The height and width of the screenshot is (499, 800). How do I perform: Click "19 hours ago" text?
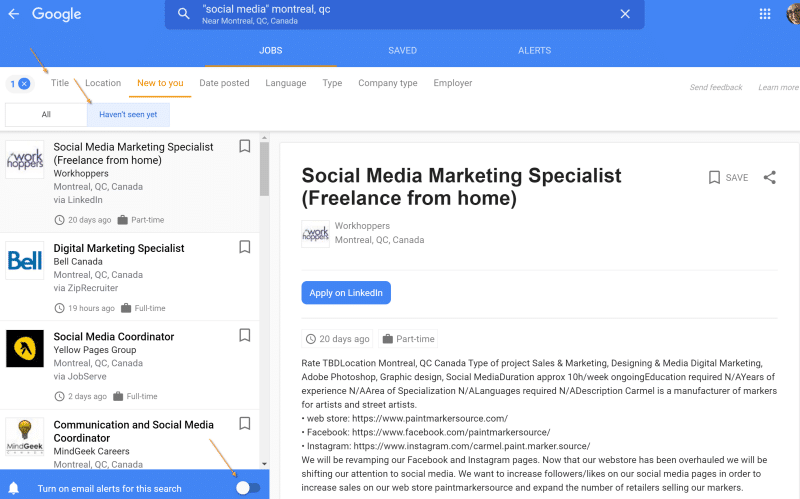coord(91,308)
